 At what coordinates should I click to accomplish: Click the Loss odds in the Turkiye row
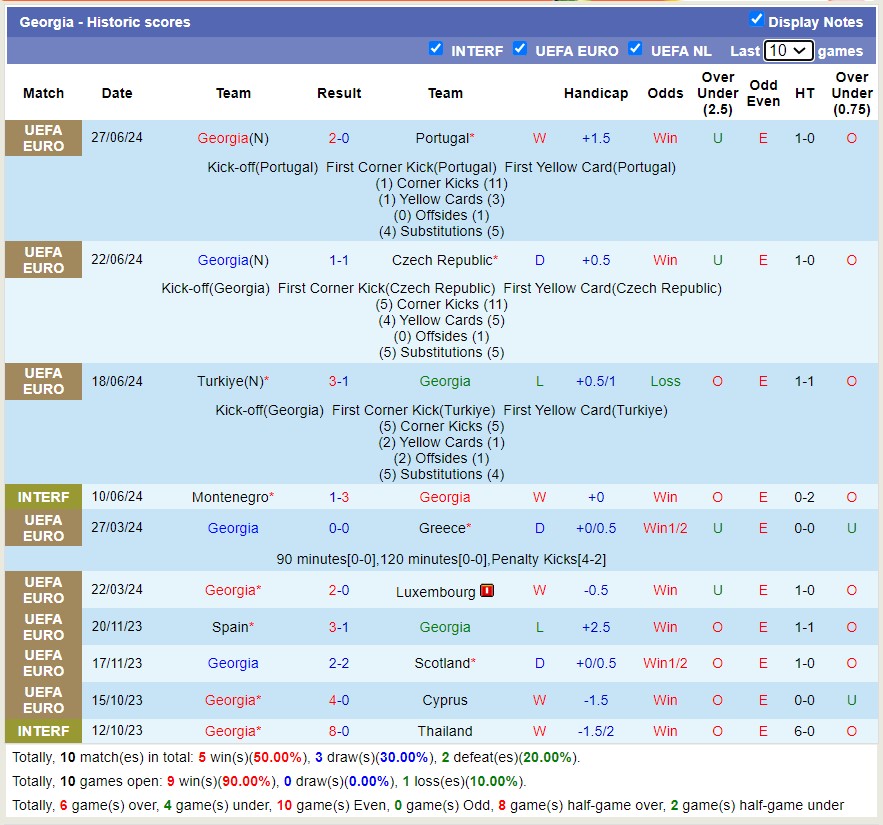click(665, 381)
